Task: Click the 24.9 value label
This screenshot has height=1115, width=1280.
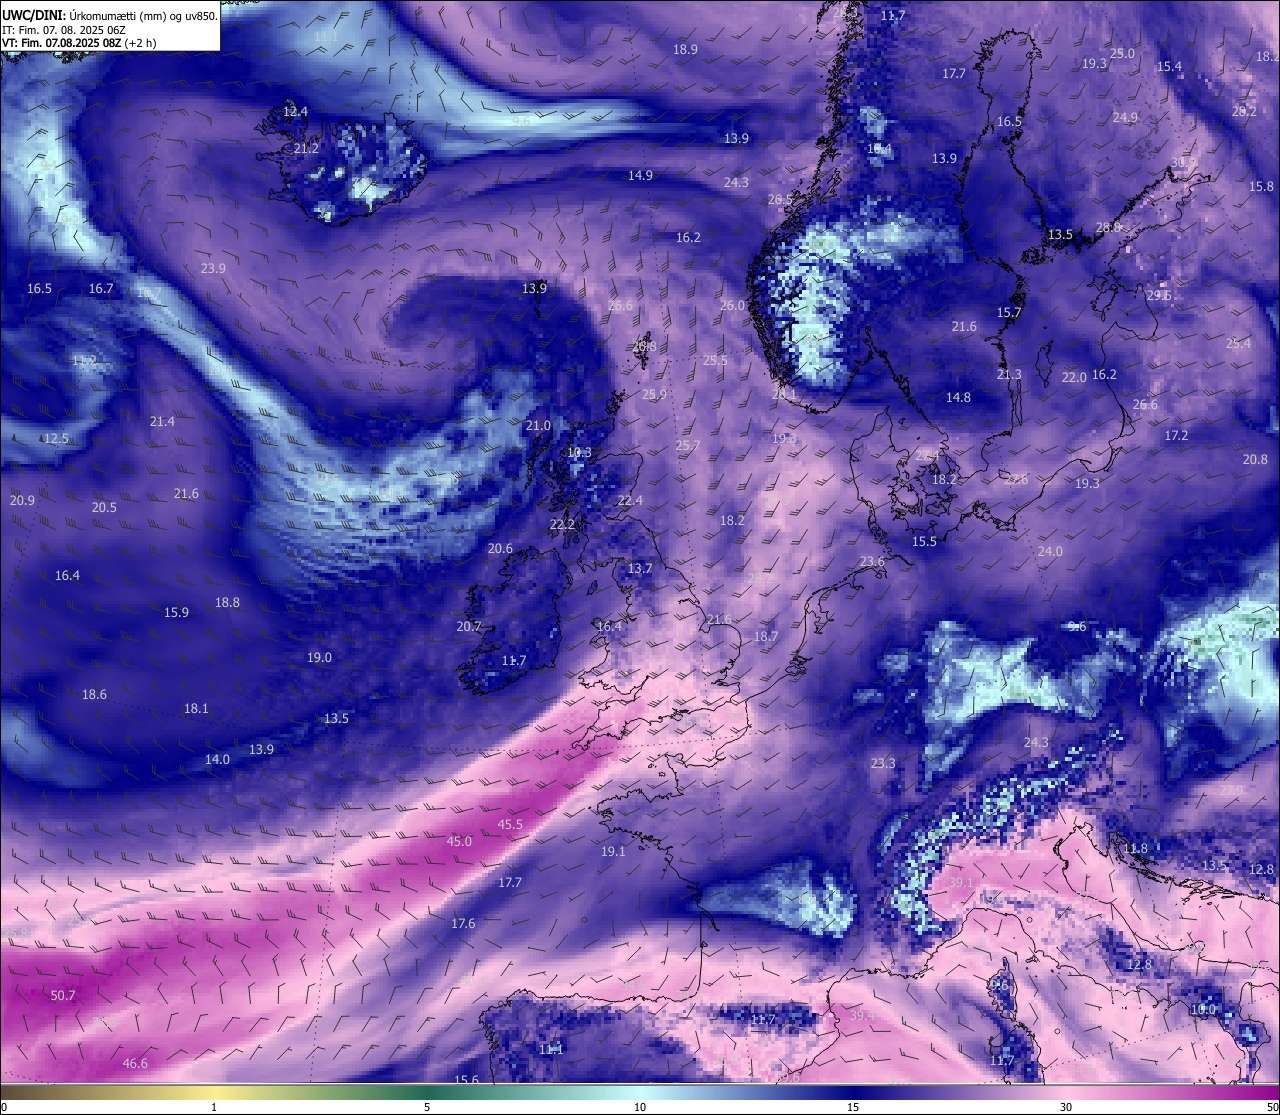Action: click(1125, 118)
